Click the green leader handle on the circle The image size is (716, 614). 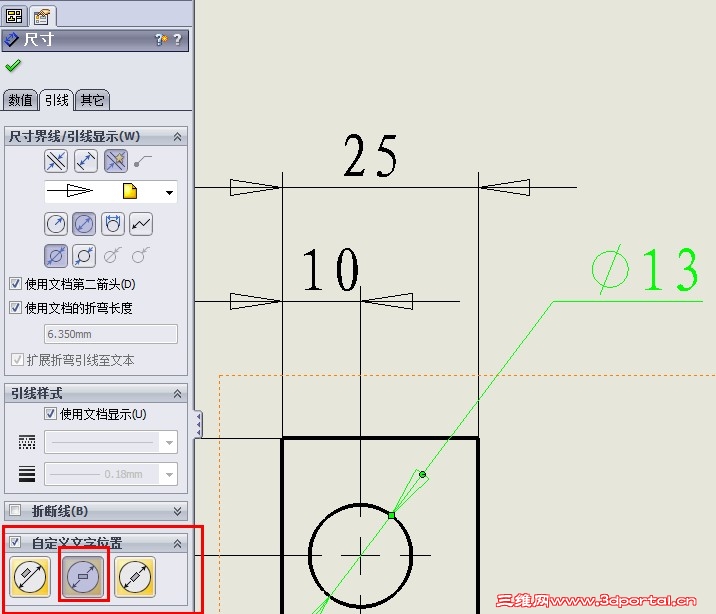(391, 515)
